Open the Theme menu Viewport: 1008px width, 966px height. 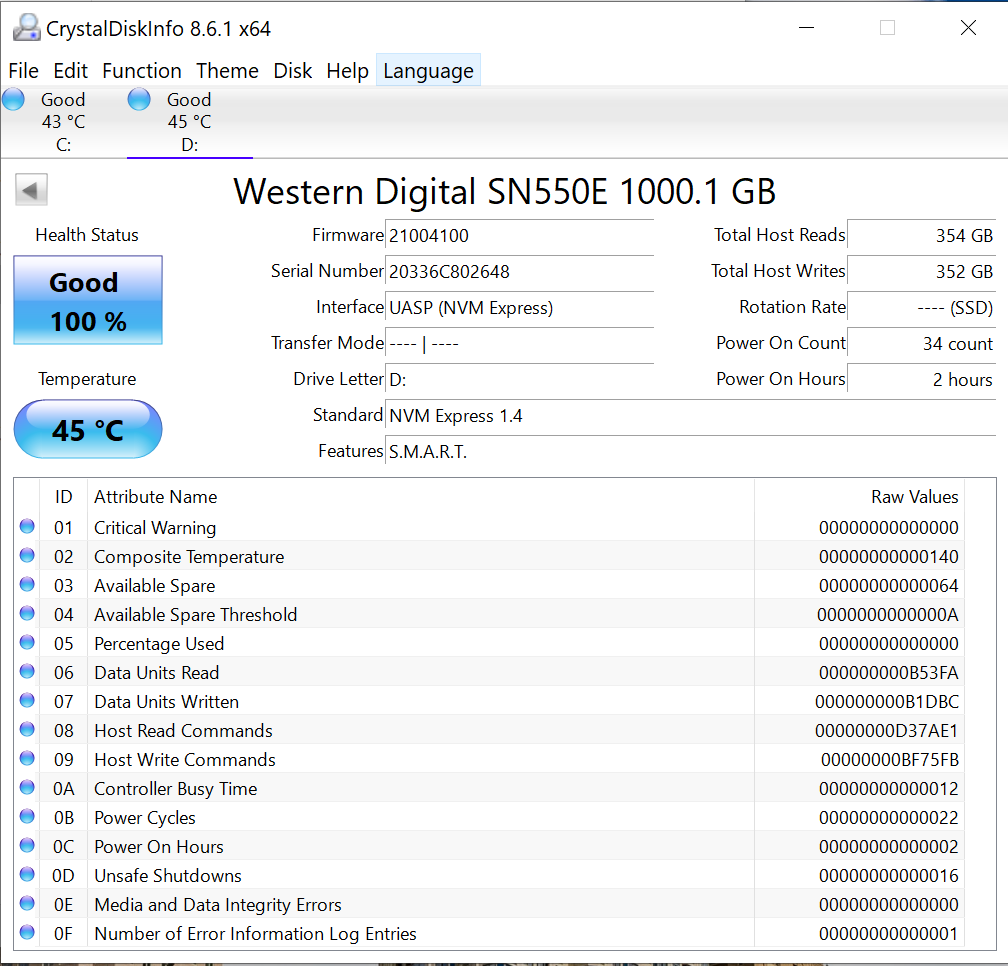coord(227,71)
